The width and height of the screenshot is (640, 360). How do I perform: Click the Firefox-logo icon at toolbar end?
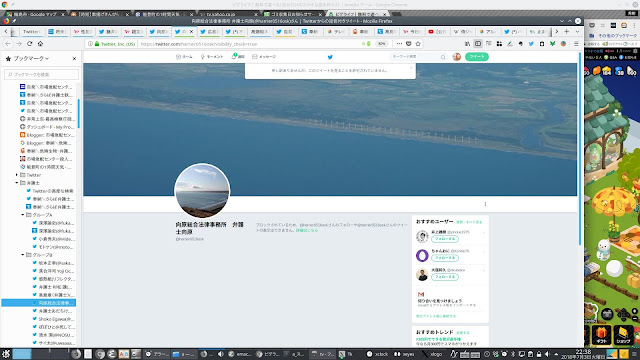[563, 44]
